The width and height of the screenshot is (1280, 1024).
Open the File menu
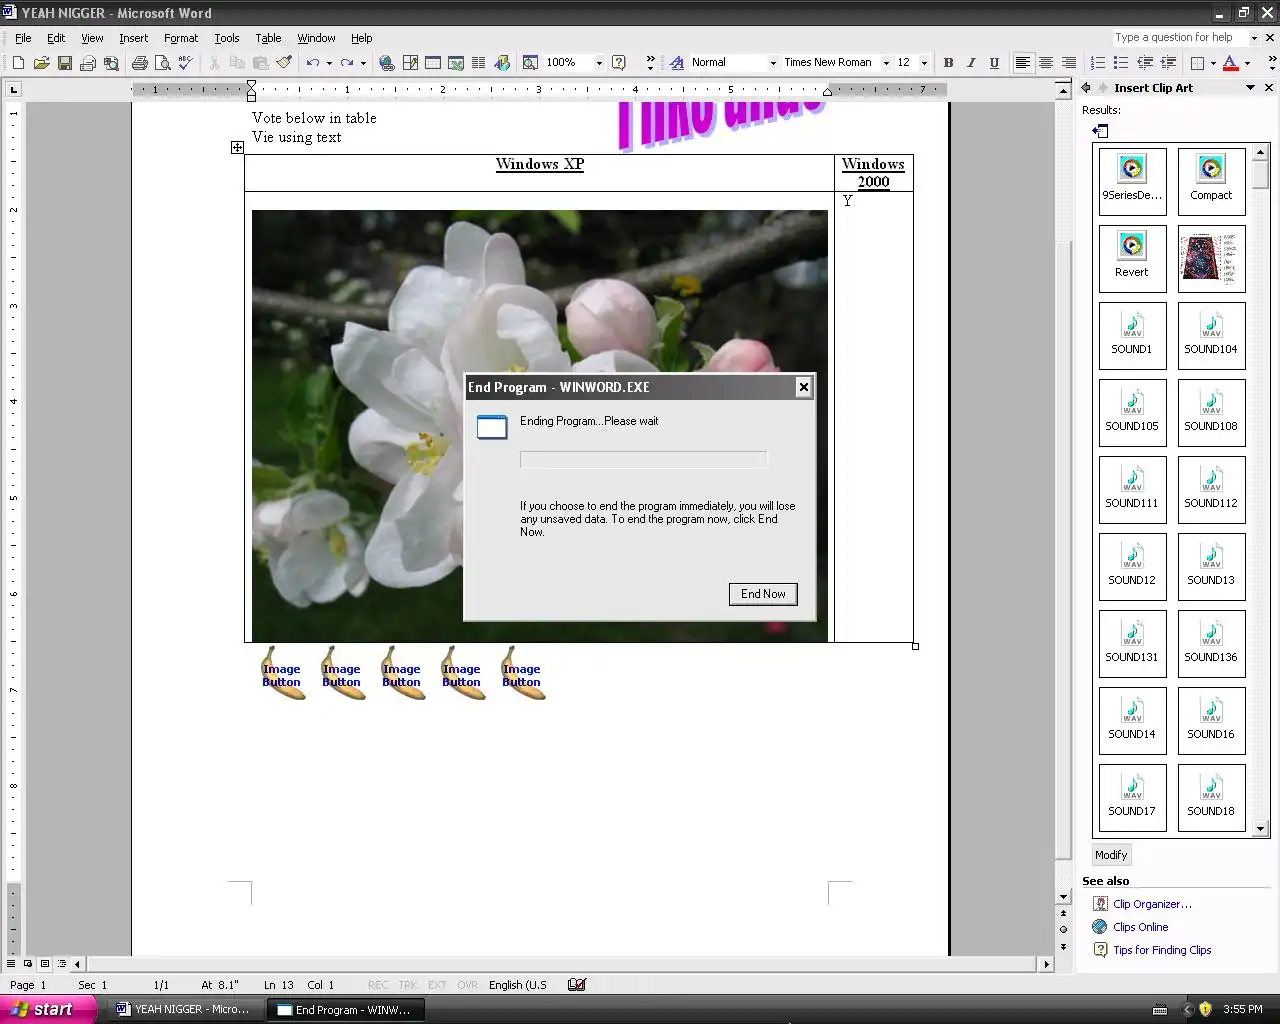[23, 38]
